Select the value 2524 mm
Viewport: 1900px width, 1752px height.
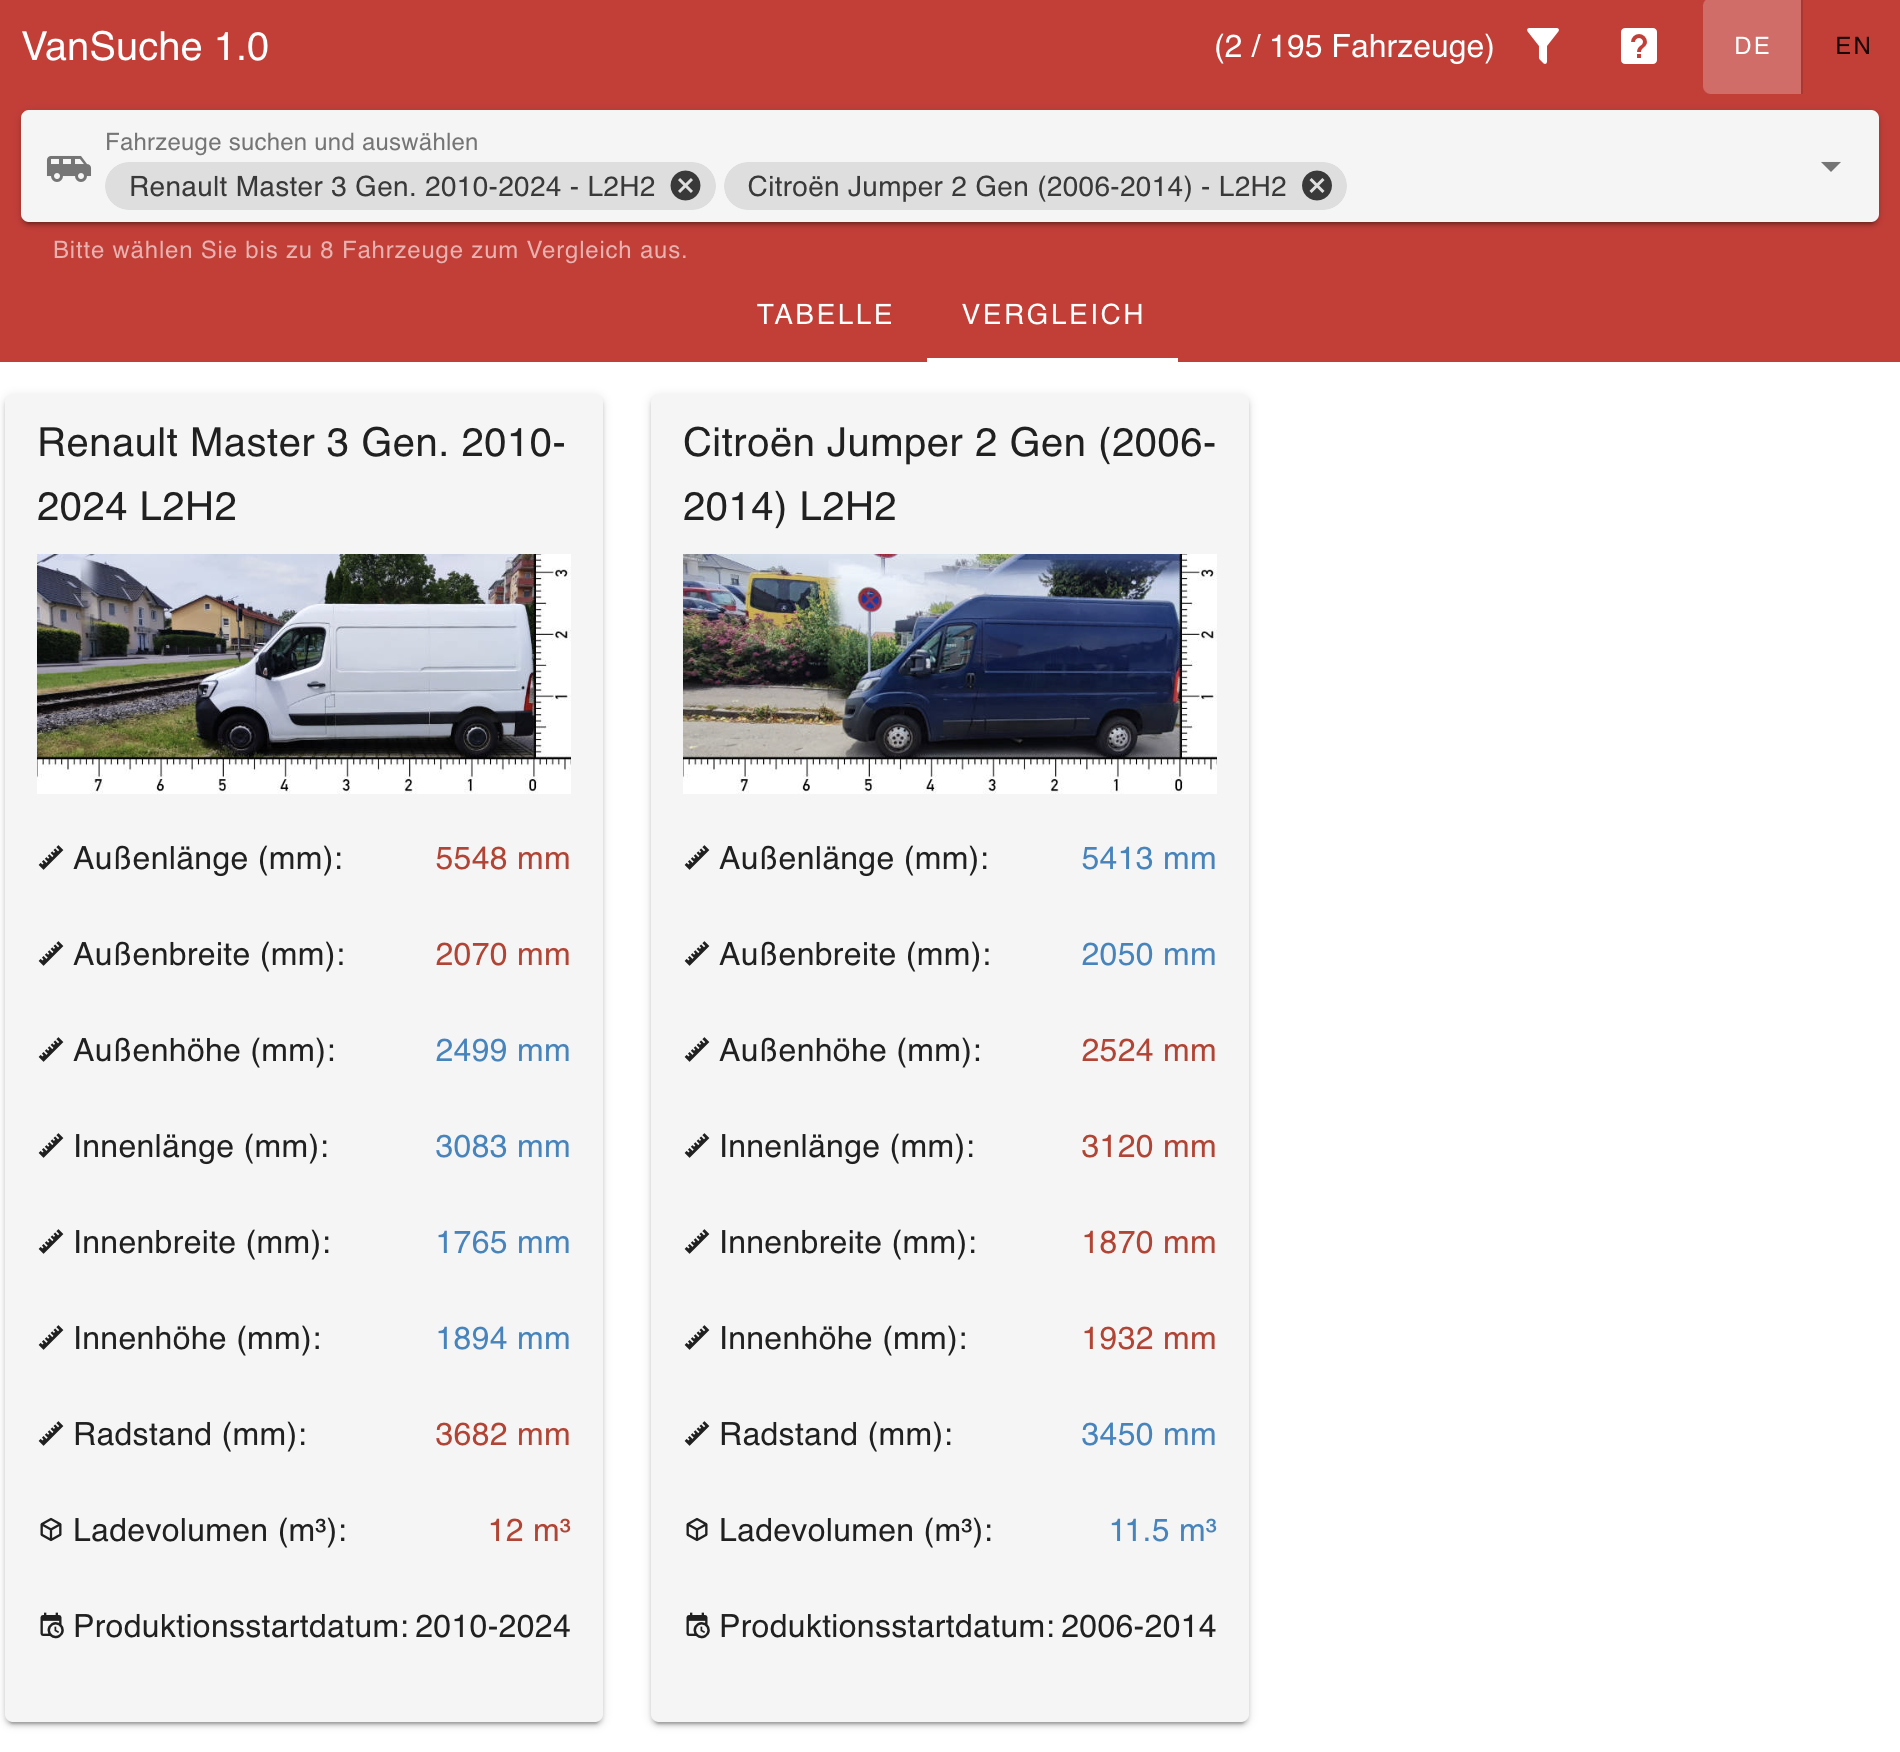(1148, 1051)
